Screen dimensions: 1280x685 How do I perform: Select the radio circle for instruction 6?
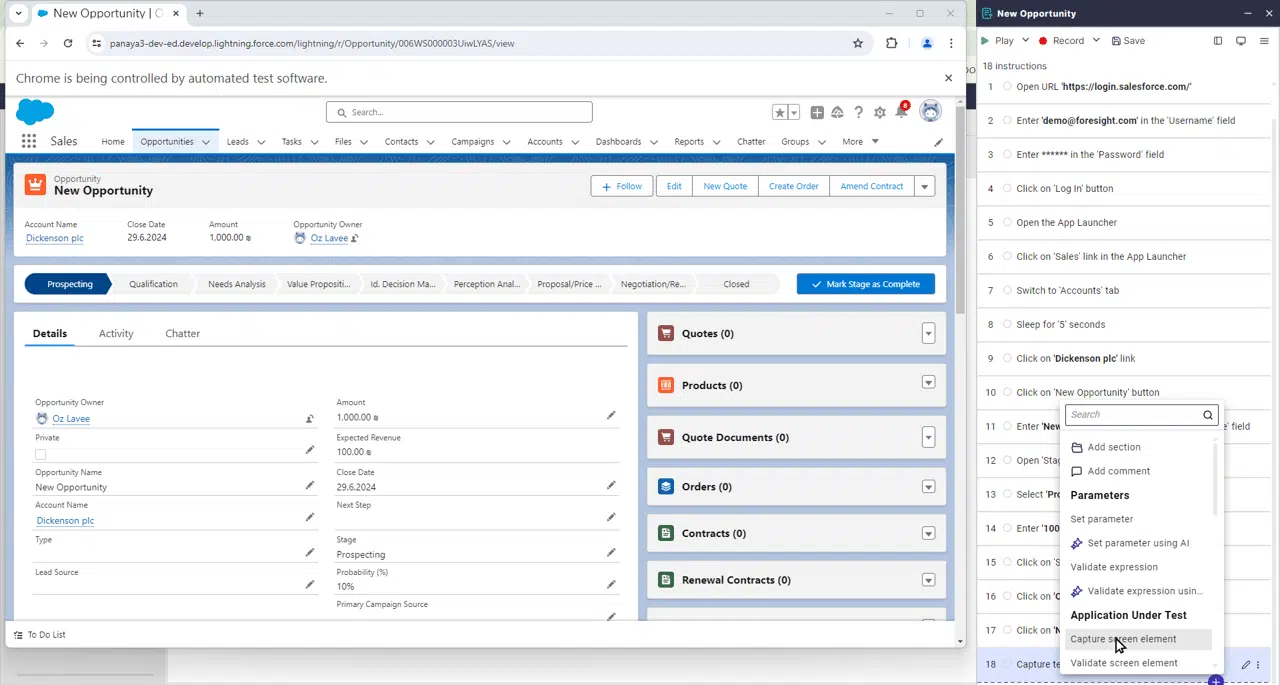click(1007, 257)
